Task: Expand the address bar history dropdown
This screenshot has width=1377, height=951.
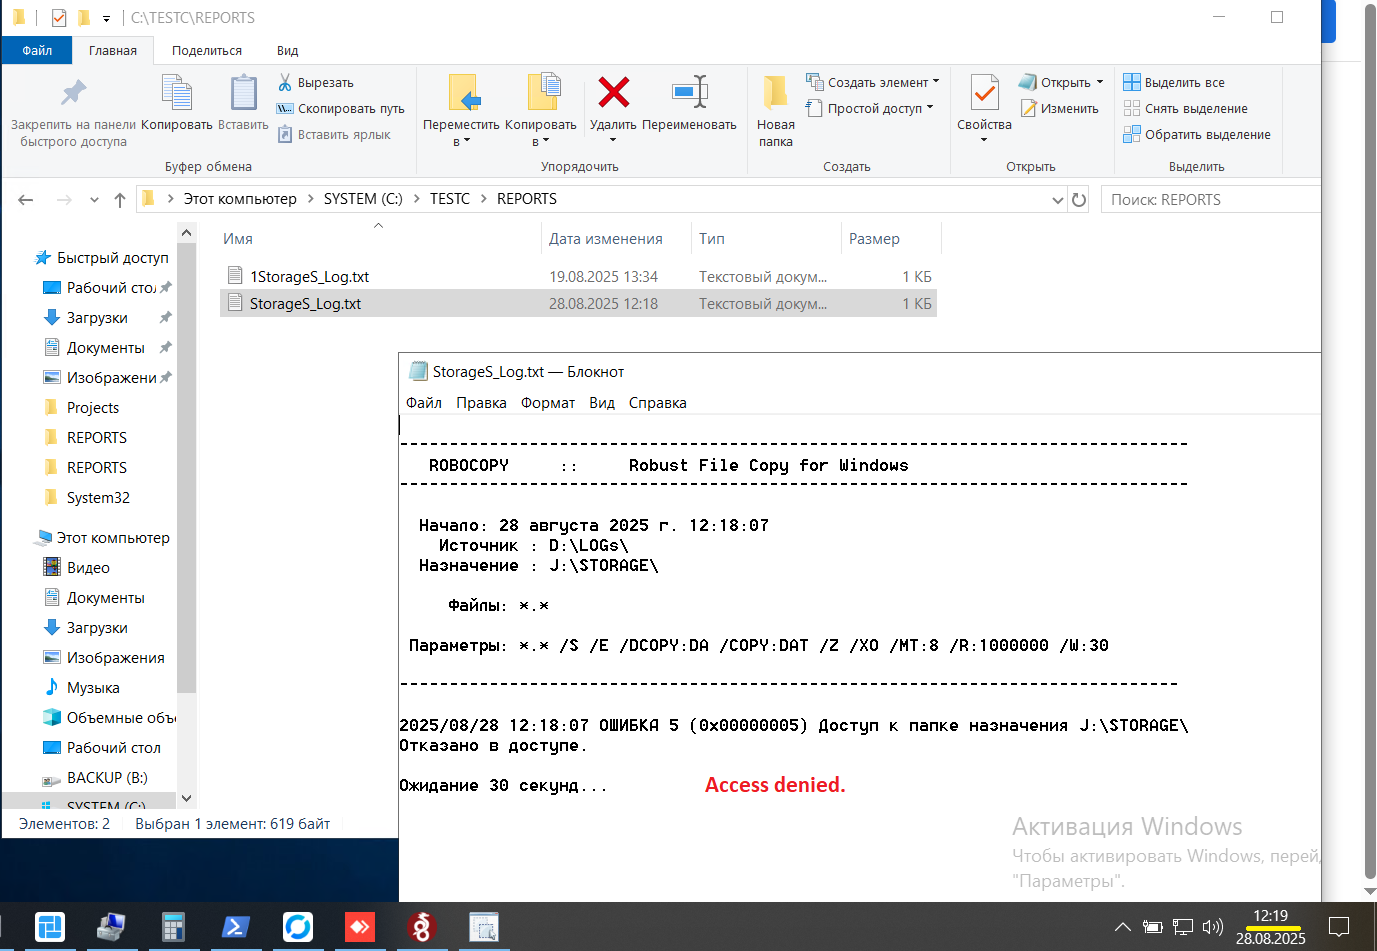Action: pos(1058,200)
